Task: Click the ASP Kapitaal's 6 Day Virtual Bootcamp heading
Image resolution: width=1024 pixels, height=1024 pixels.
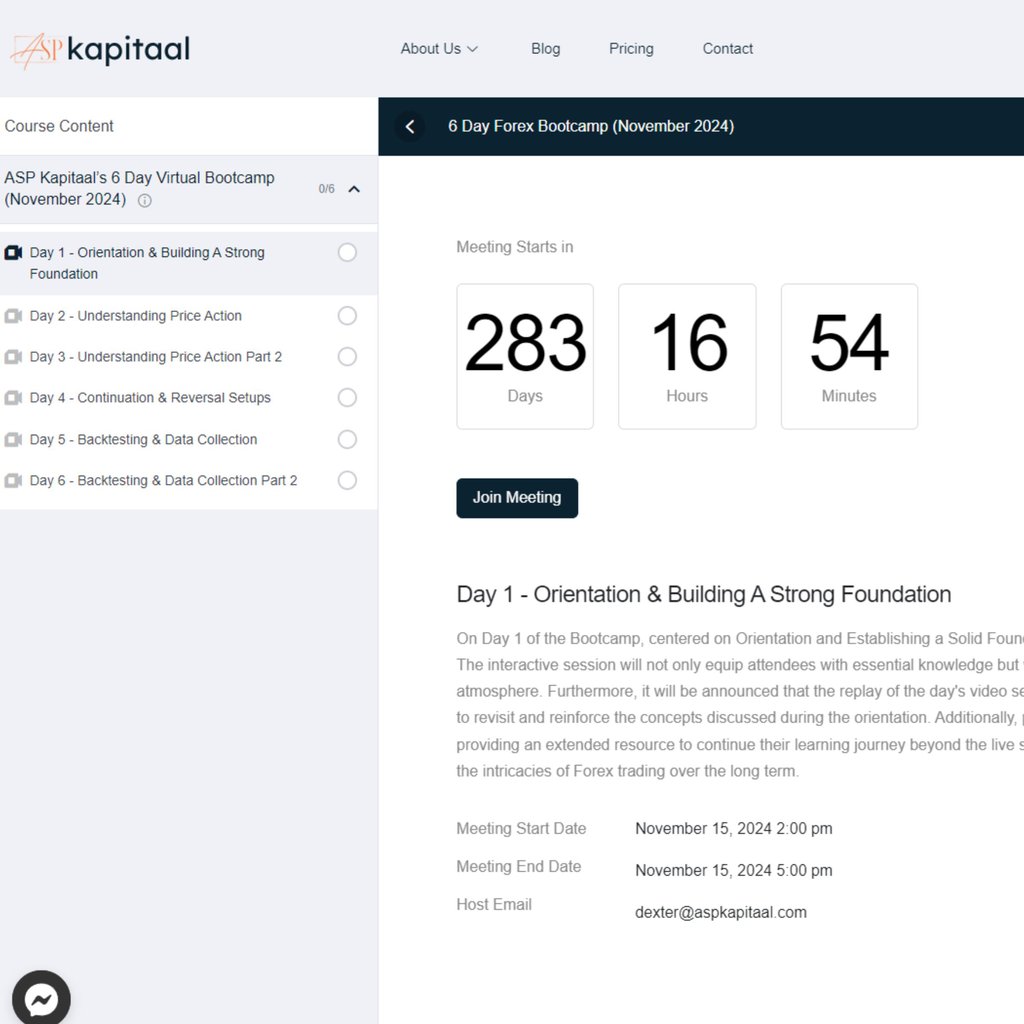Action: [139, 189]
